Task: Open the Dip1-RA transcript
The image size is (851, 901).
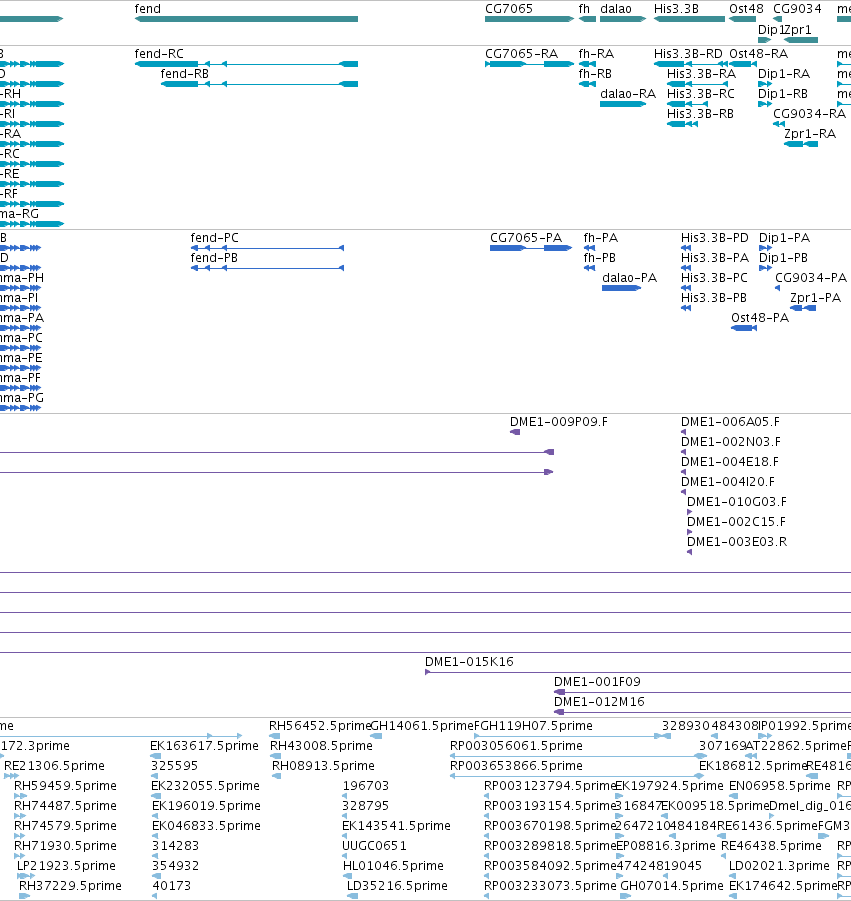Action: click(764, 84)
